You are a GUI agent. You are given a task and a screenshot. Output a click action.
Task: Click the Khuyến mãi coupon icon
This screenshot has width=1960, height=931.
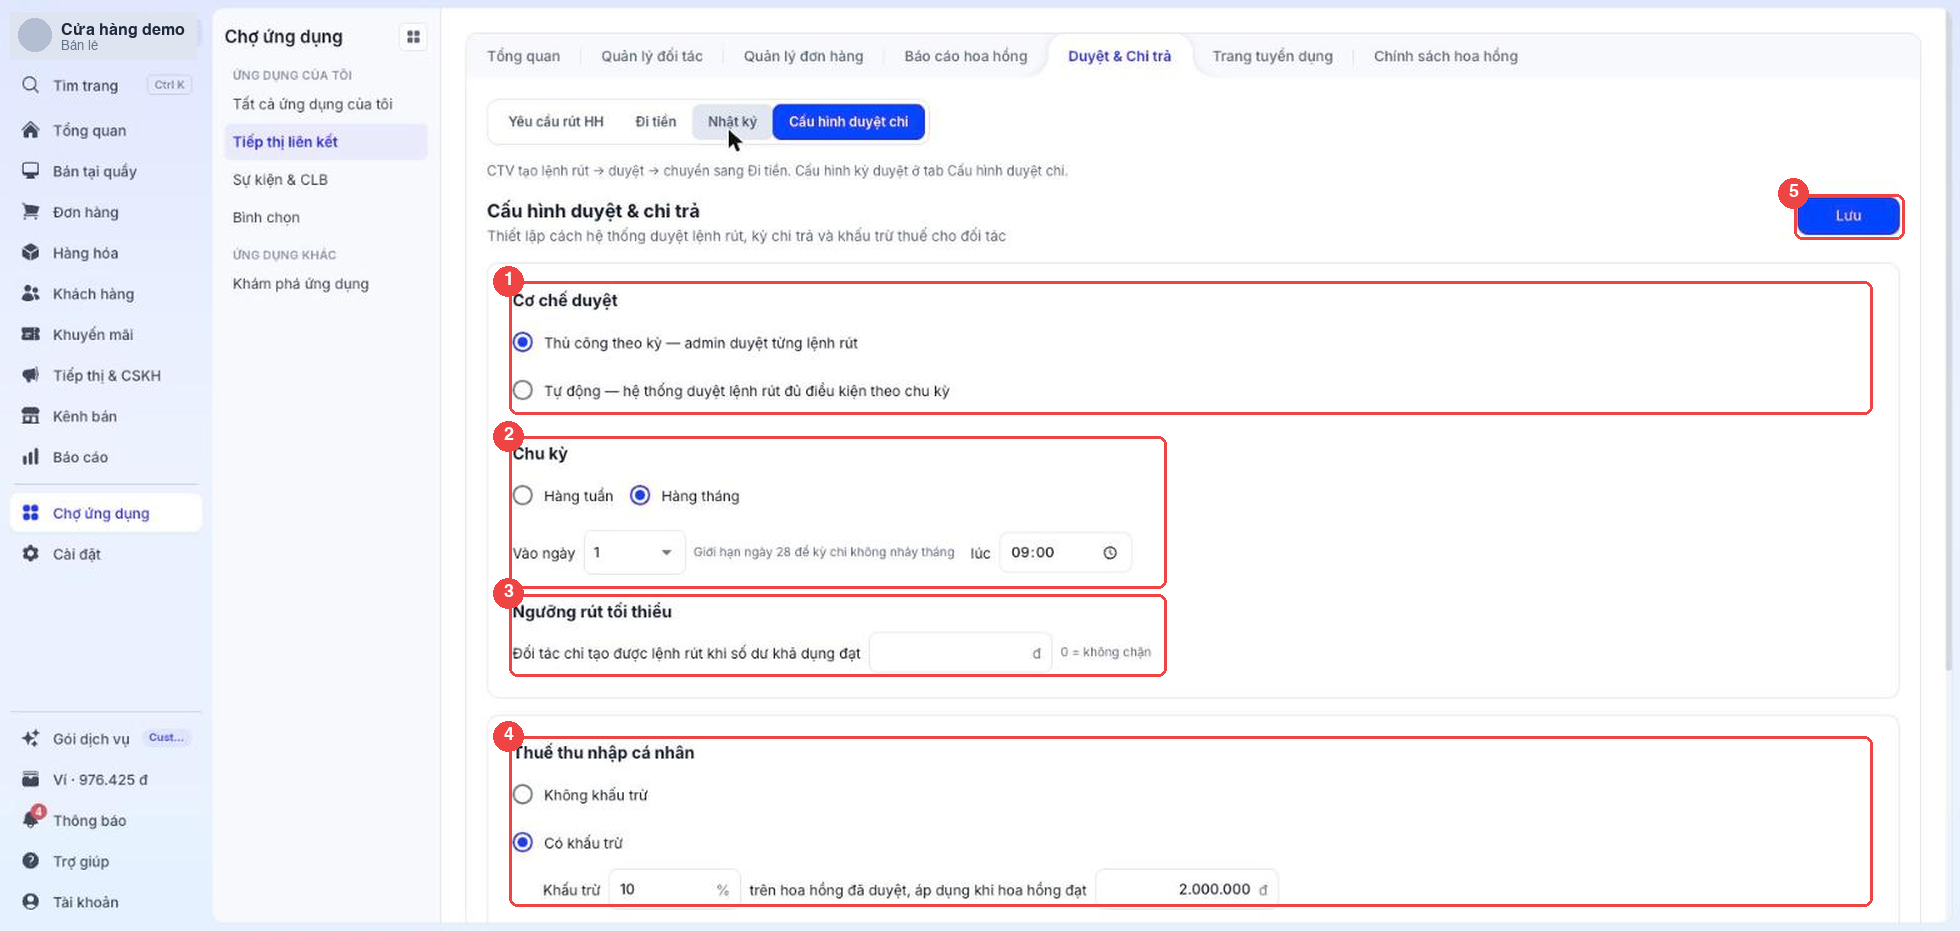31,334
